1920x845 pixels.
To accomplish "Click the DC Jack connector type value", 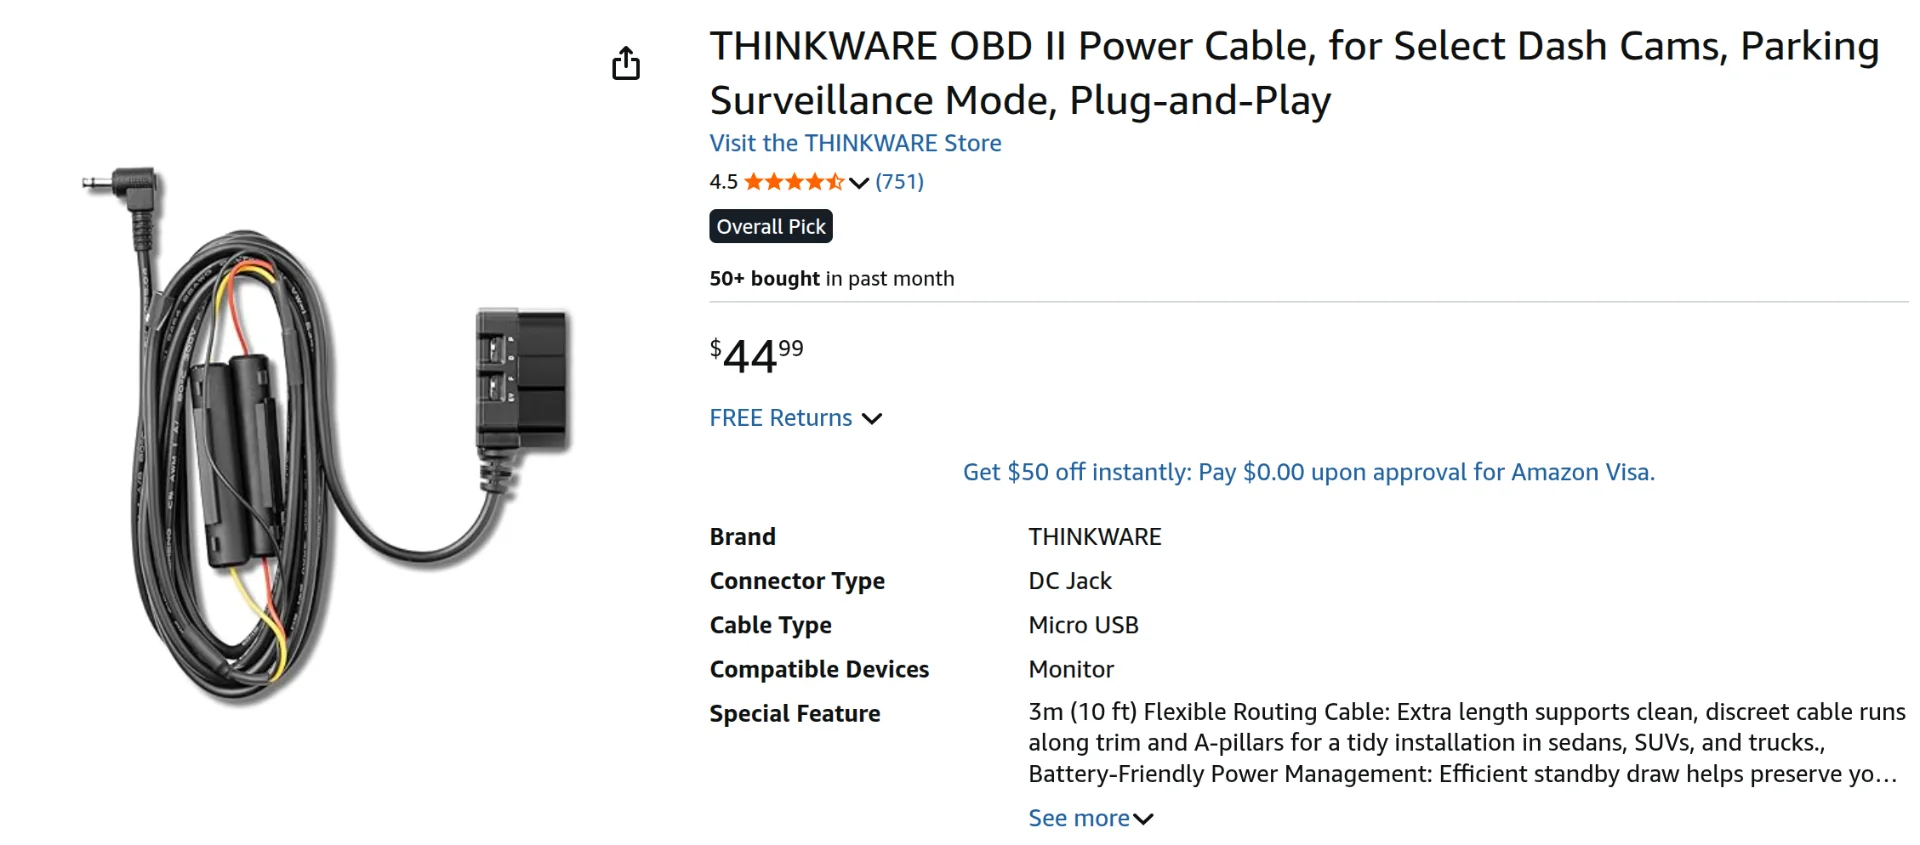I will coord(1069,581).
